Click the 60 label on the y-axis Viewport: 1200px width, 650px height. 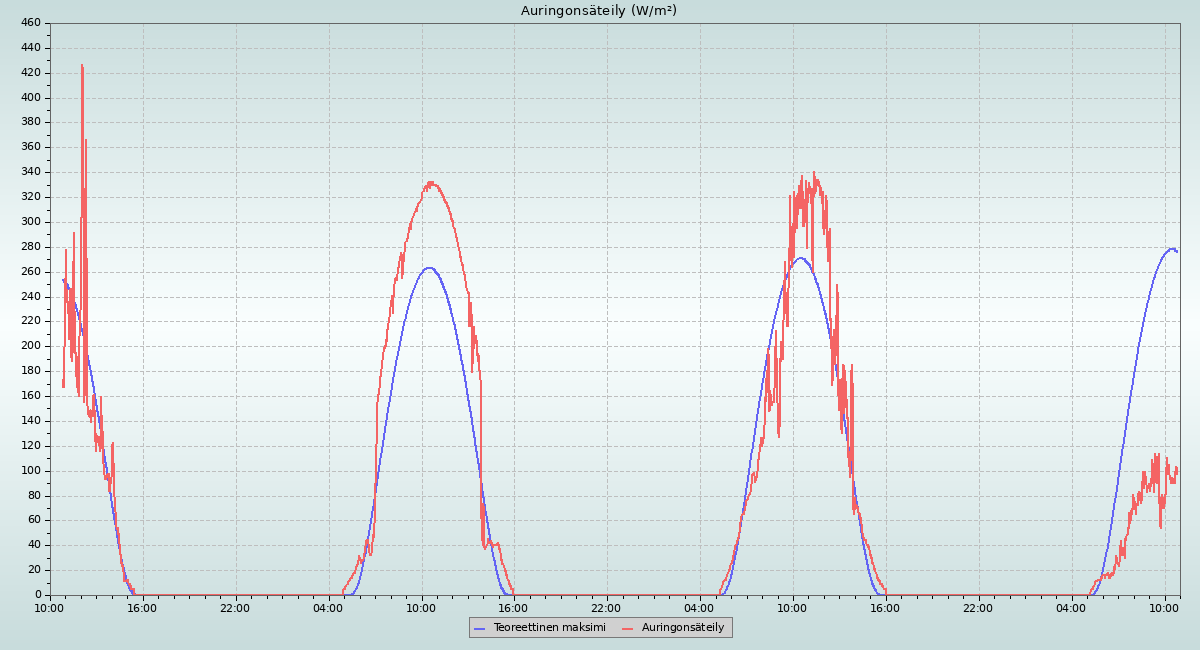point(33,520)
